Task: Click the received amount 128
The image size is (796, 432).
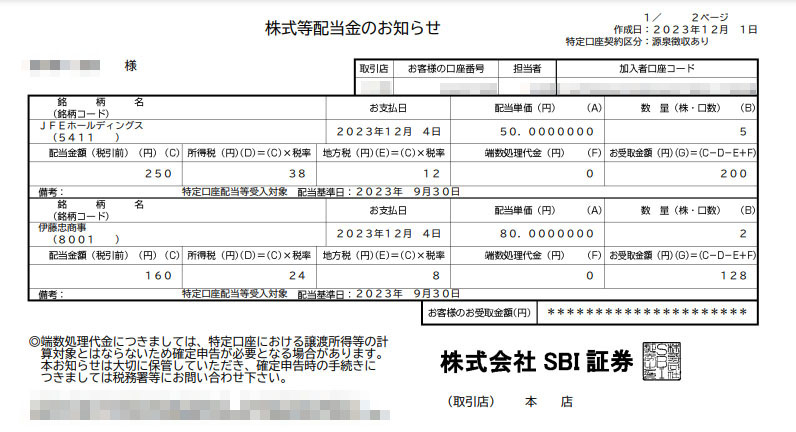Action: pos(734,276)
